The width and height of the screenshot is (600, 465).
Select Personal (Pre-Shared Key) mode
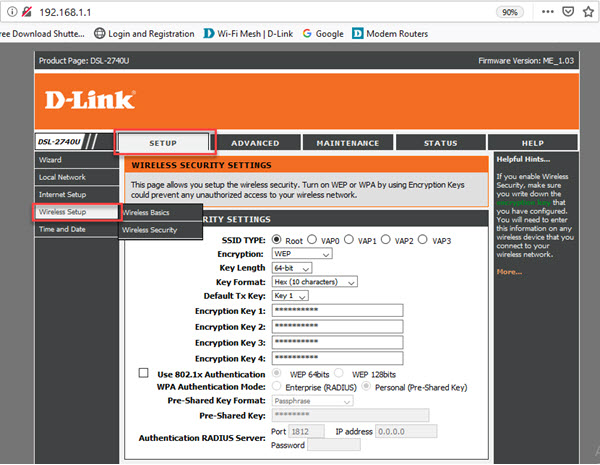[366, 386]
